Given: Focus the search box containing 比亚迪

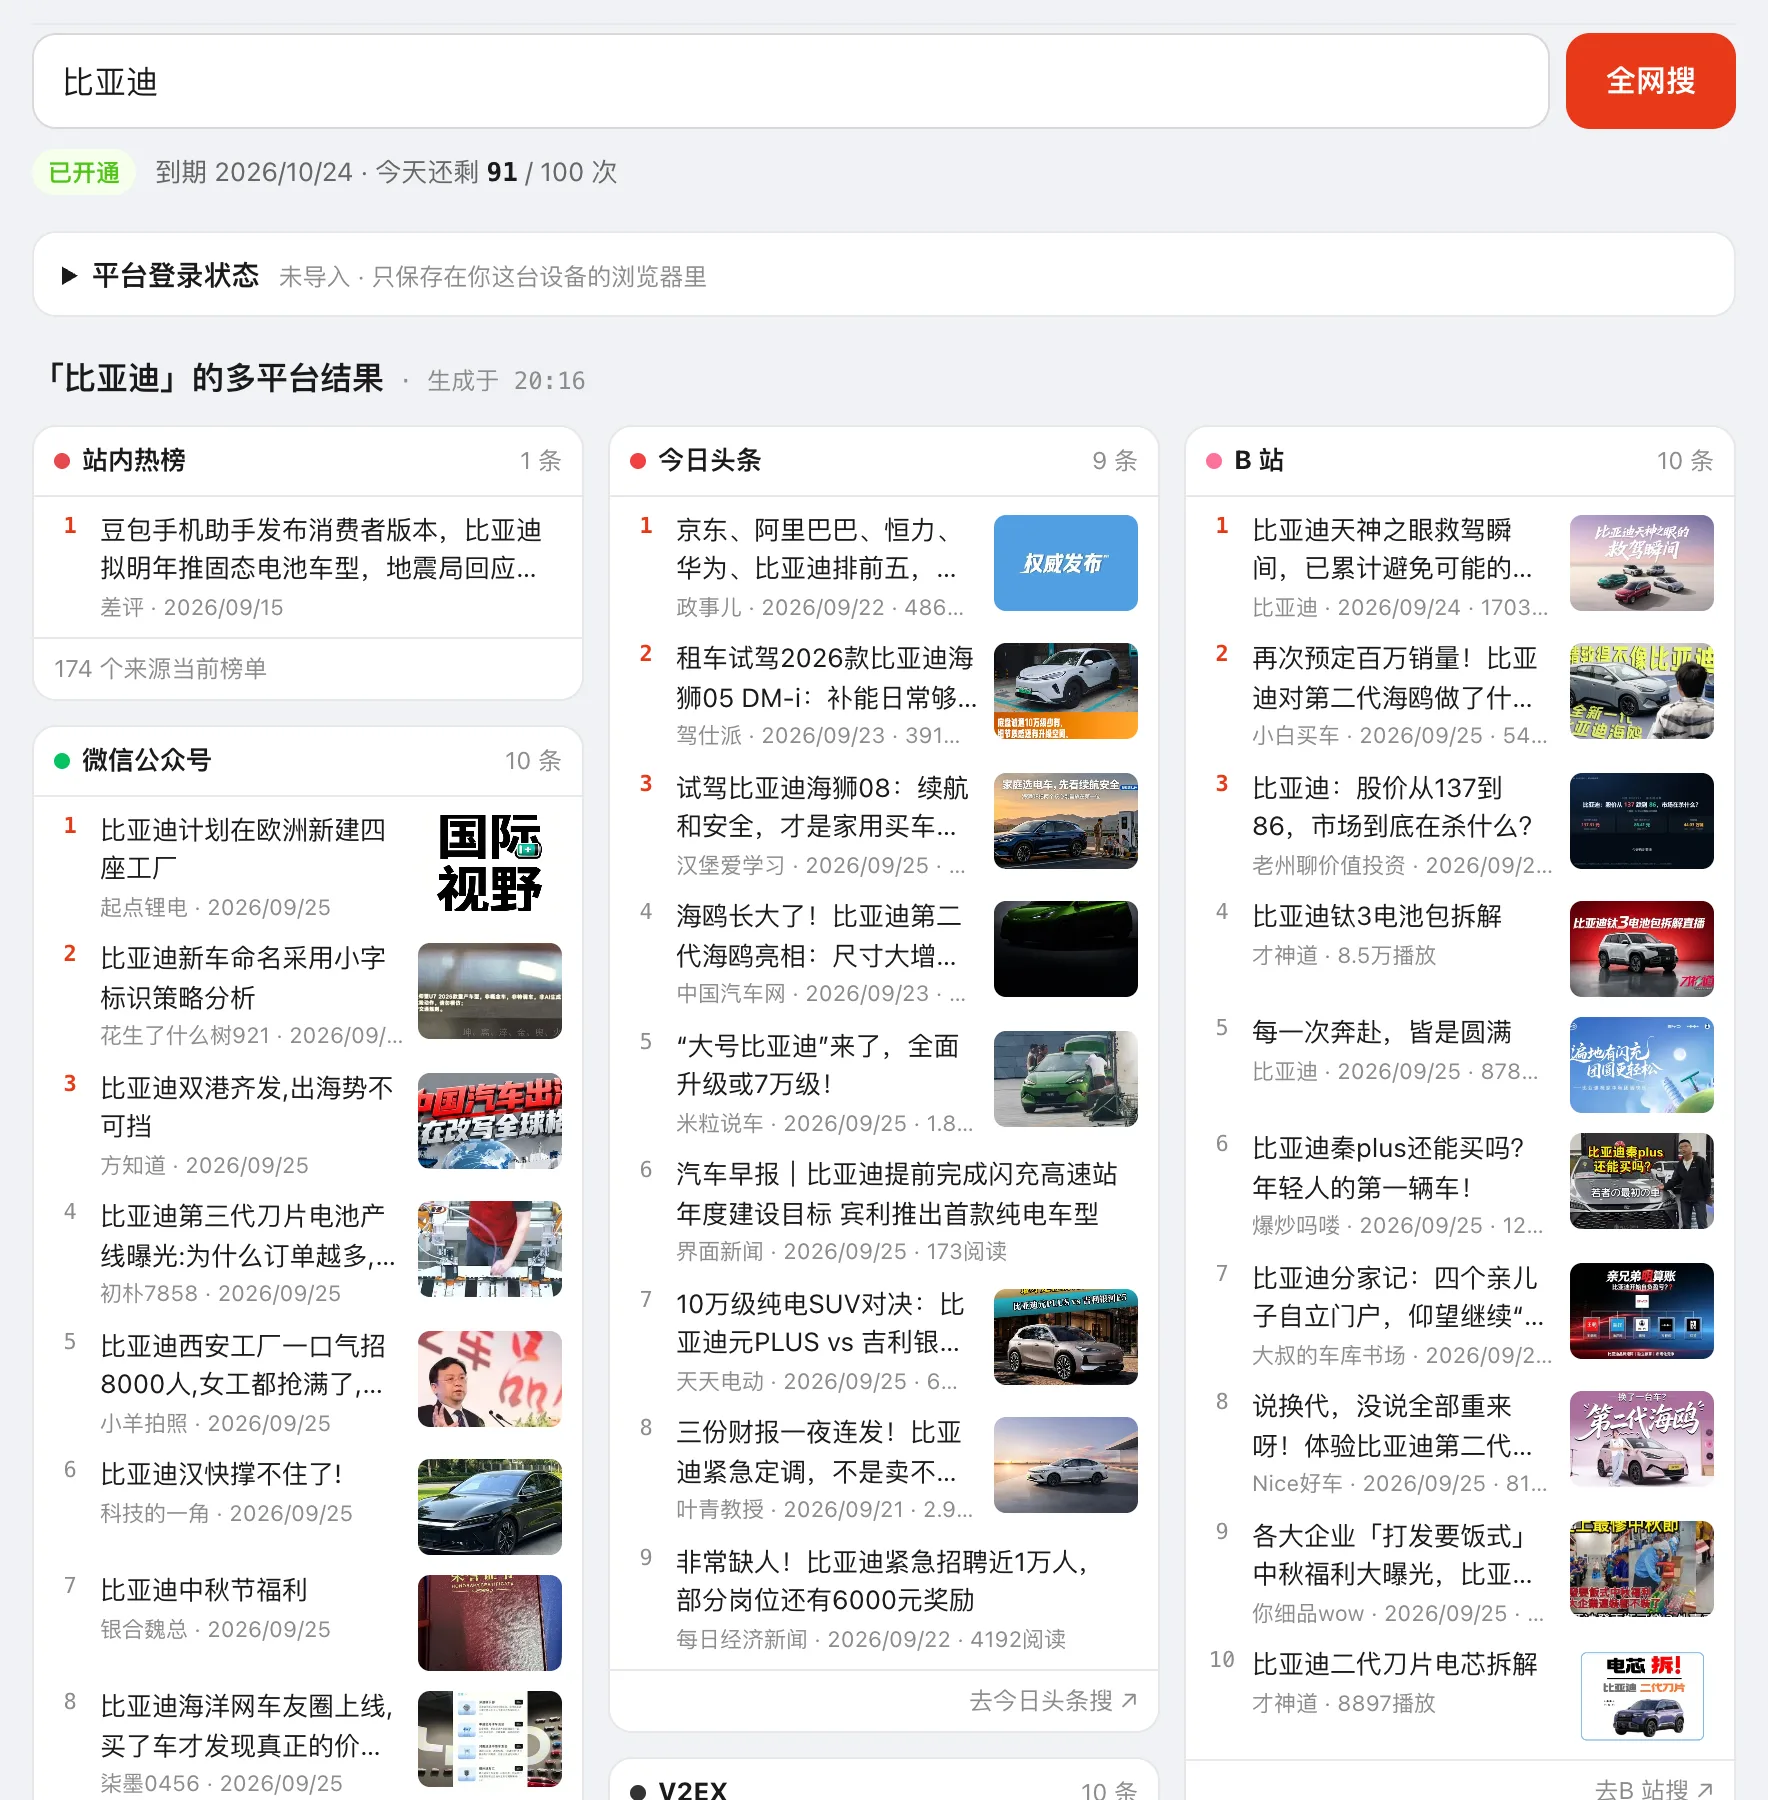Looking at the screenshot, I should coord(791,81).
